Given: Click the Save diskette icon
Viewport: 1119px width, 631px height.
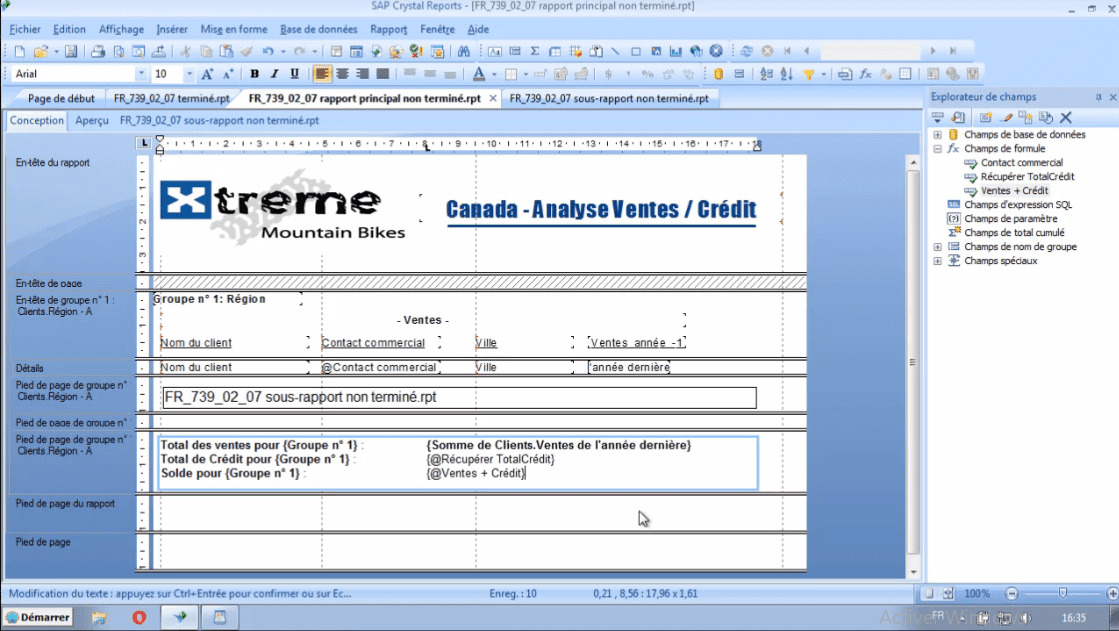Looking at the screenshot, I should pos(71,51).
